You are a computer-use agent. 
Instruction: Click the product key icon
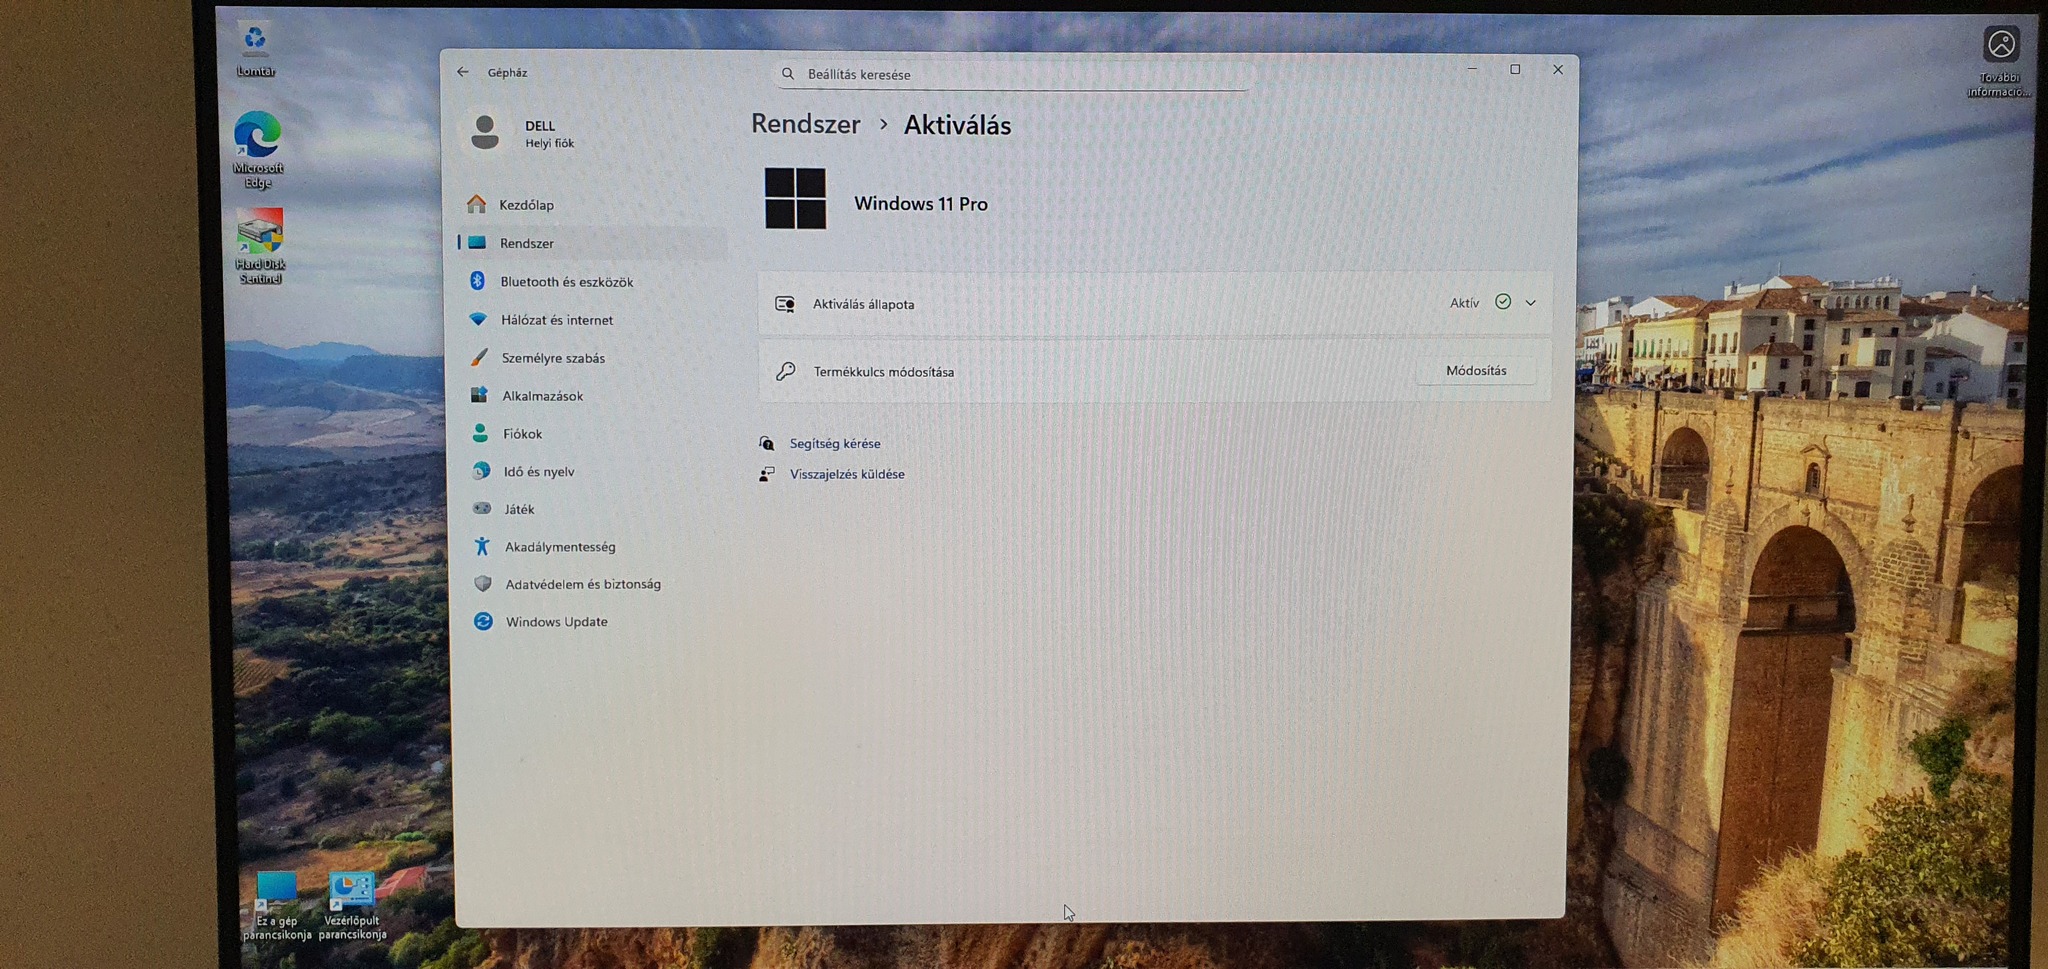point(786,371)
